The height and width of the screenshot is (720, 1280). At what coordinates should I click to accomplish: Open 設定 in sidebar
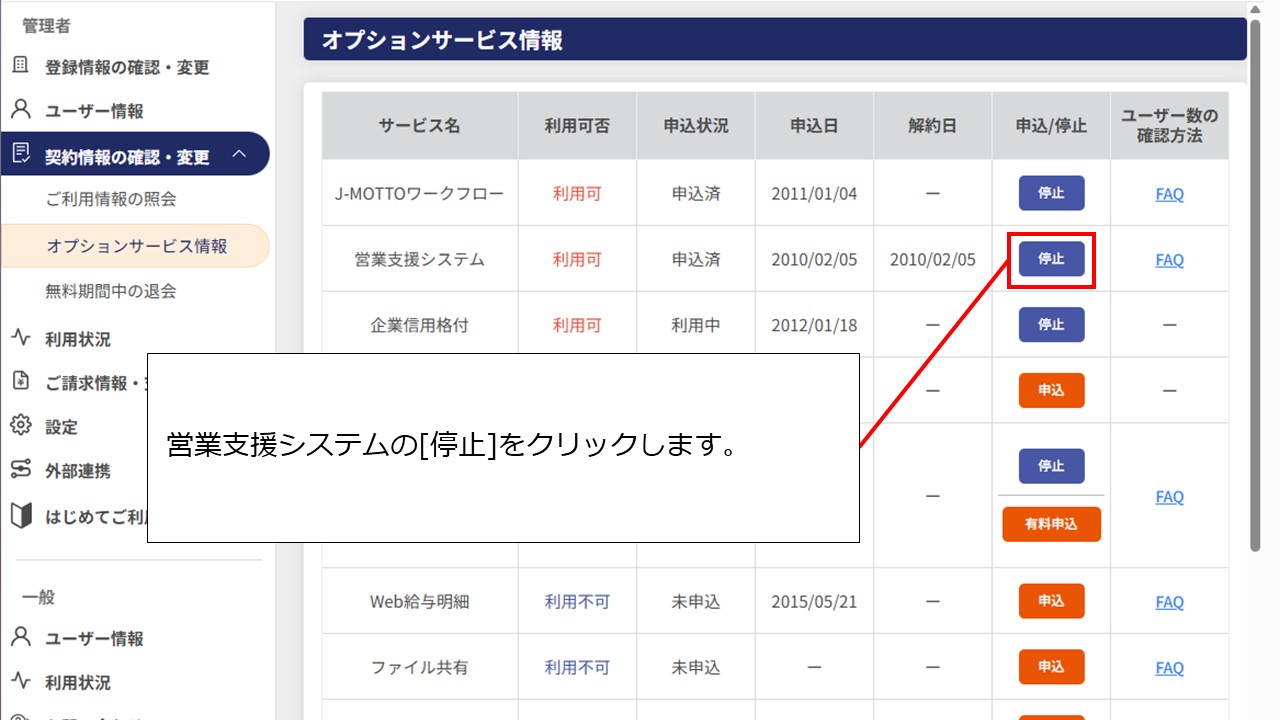click(x=61, y=427)
